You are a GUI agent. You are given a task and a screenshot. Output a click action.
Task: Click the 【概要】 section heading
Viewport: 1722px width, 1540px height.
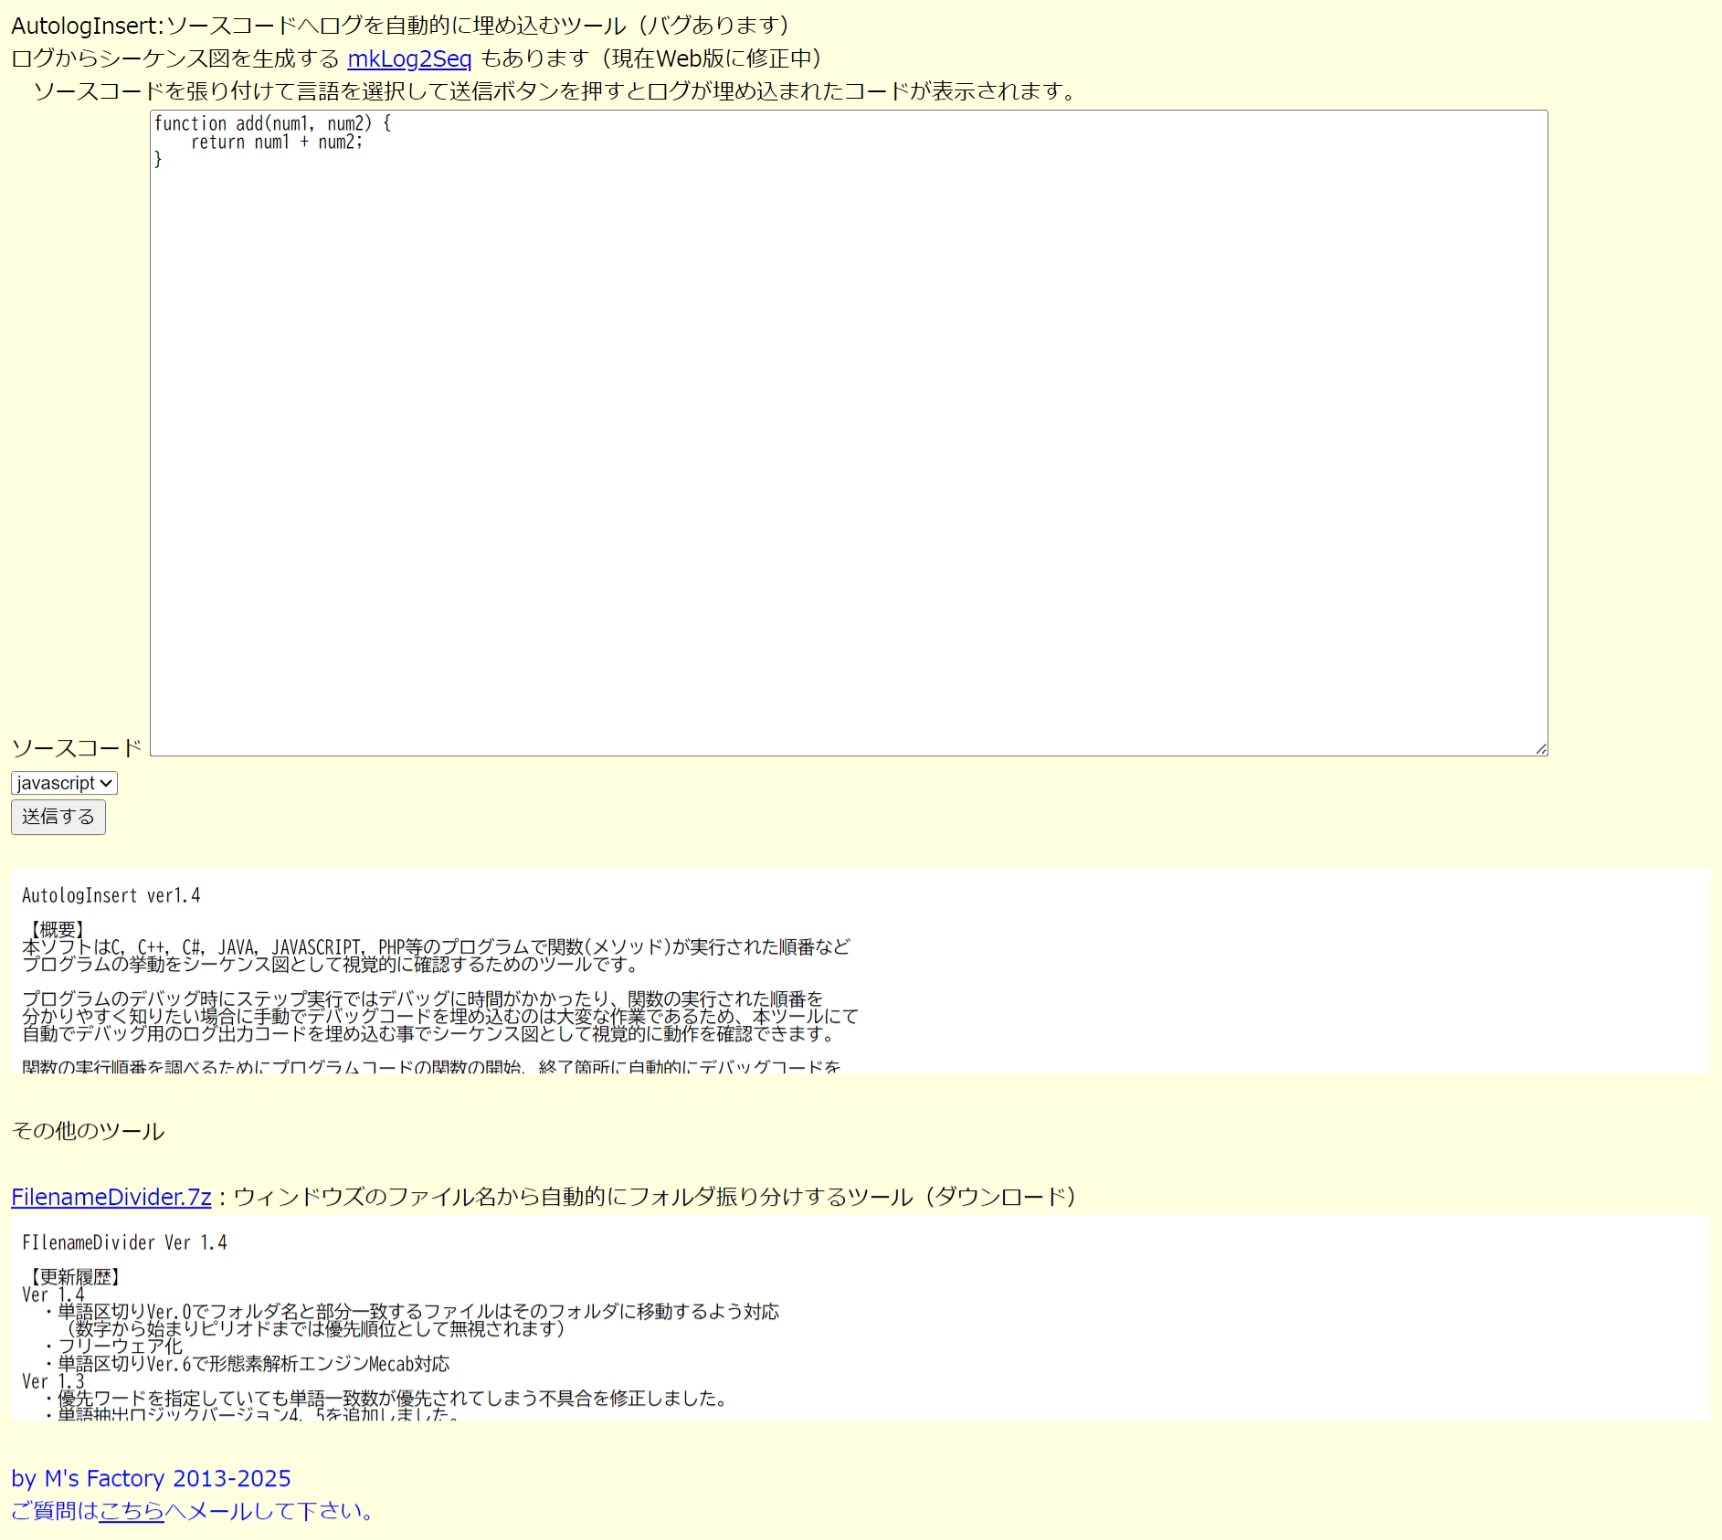click(53, 925)
